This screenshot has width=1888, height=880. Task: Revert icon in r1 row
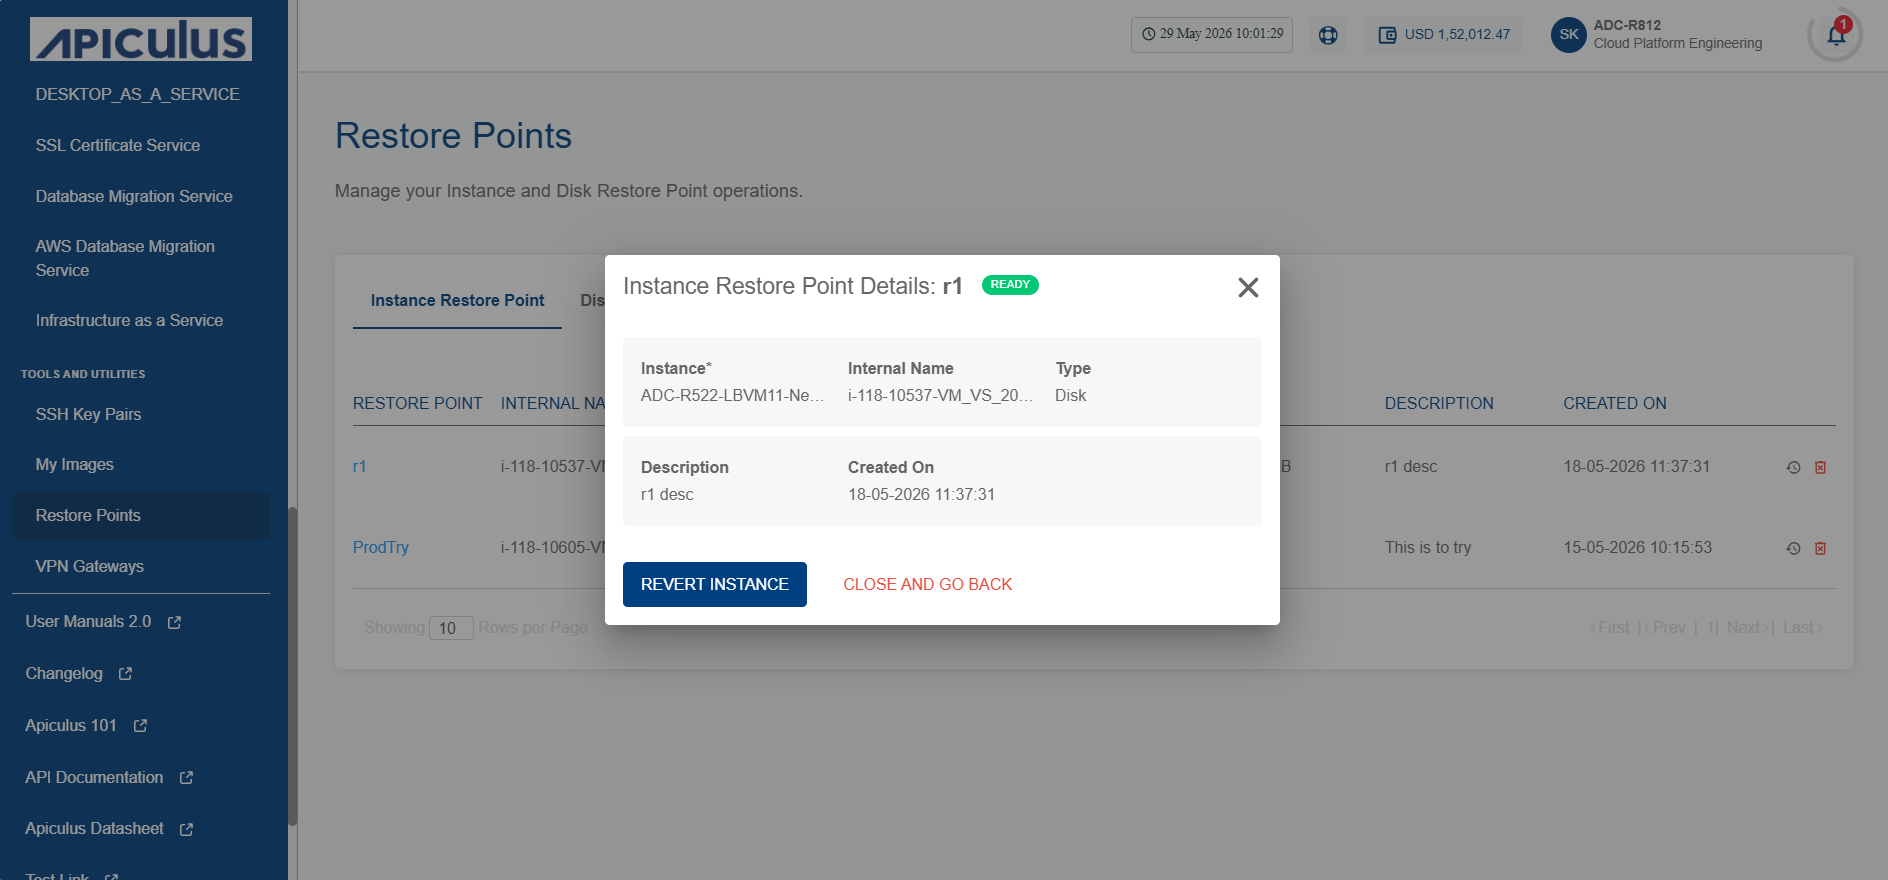tap(1794, 467)
